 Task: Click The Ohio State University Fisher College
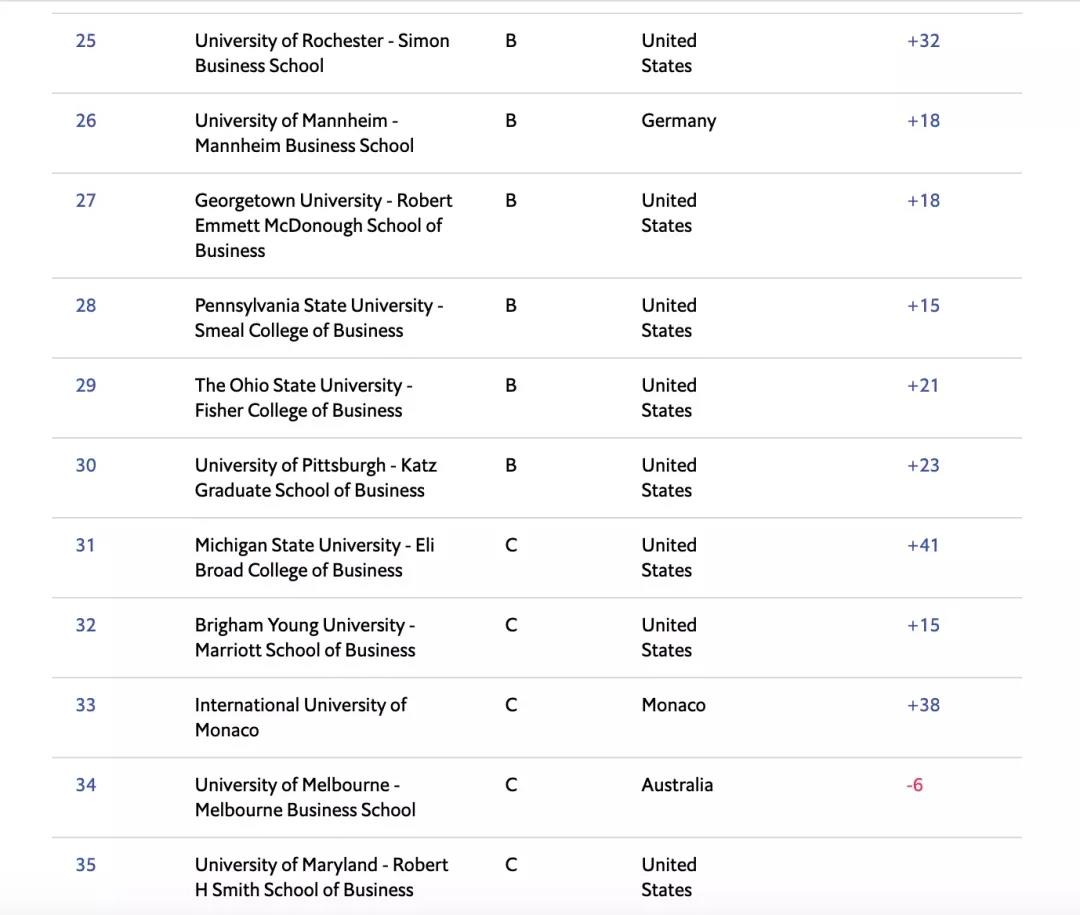(x=303, y=398)
